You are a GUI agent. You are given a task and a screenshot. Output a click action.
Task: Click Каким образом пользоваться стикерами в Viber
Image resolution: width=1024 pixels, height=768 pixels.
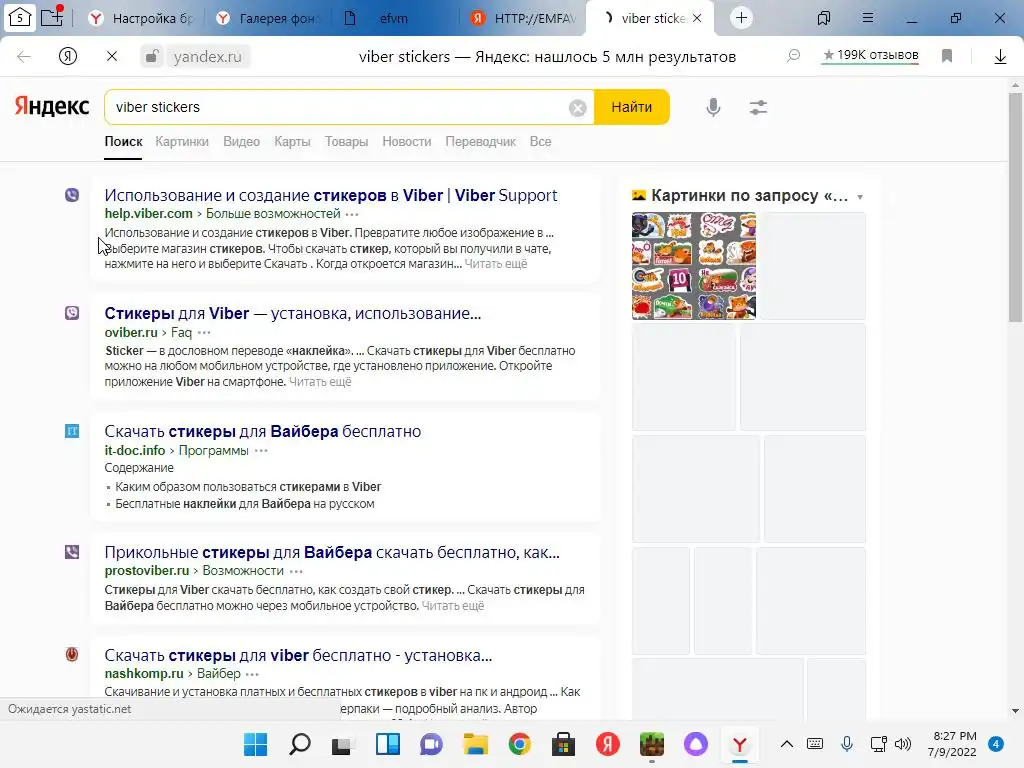tap(248, 487)
